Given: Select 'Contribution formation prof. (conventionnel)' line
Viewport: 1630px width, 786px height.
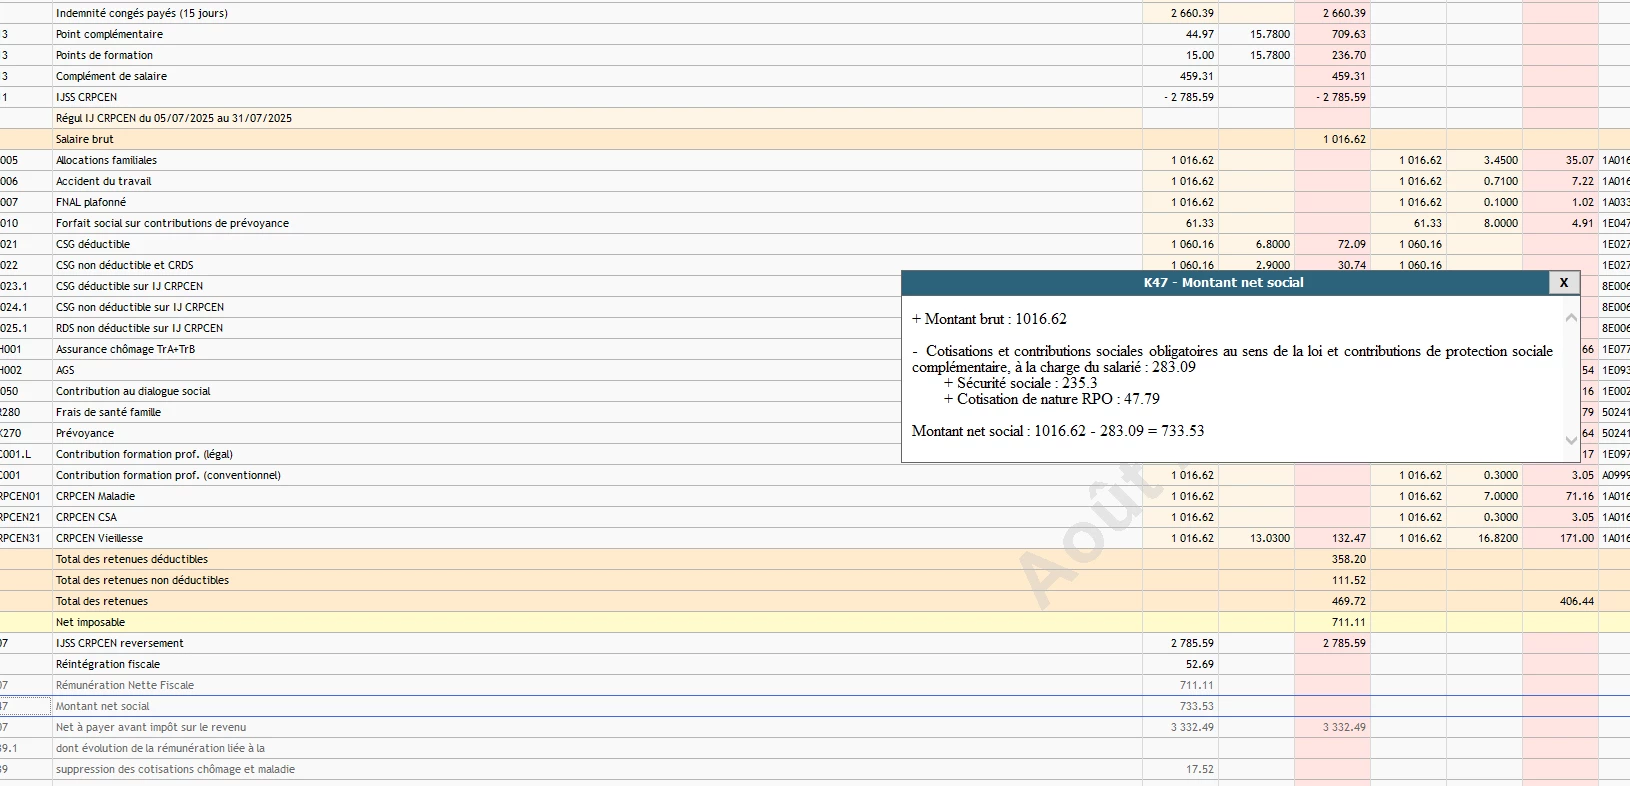Looking at the screenshot, I should 168,475.
